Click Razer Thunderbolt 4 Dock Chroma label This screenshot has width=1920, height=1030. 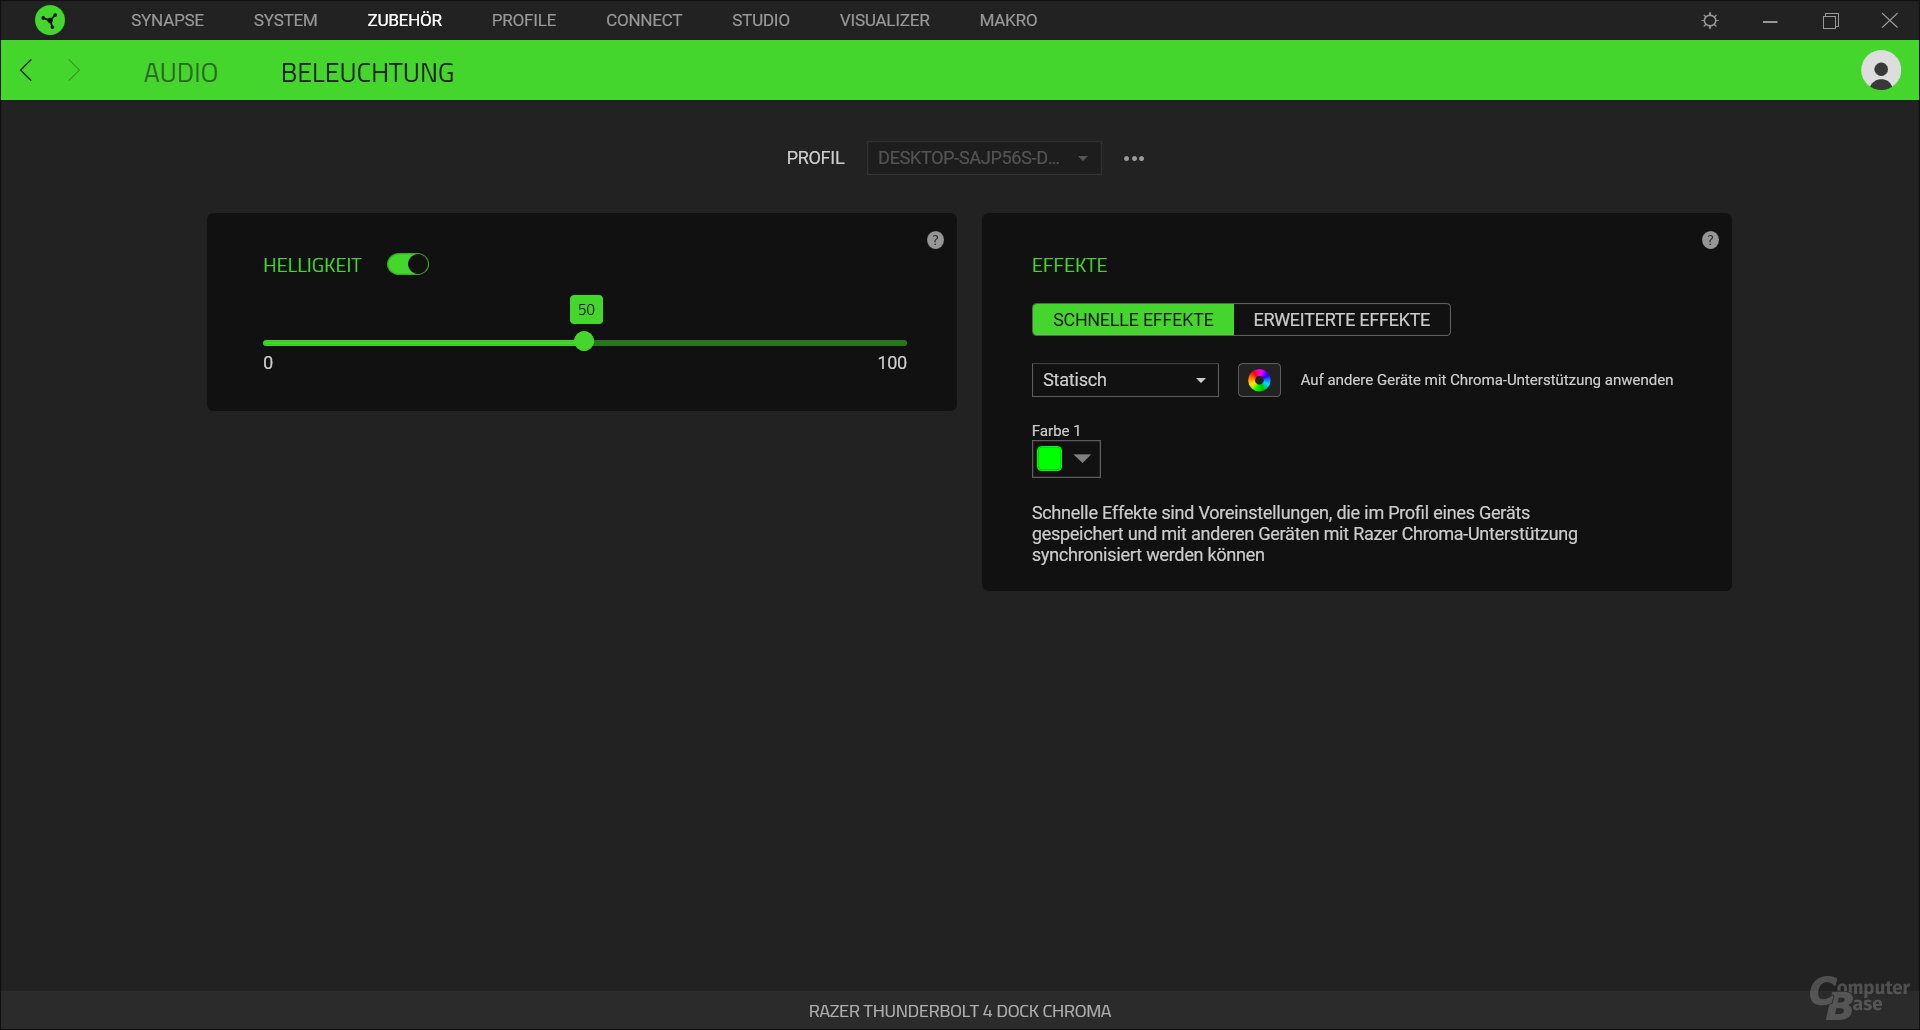[x=960, y=1011]
